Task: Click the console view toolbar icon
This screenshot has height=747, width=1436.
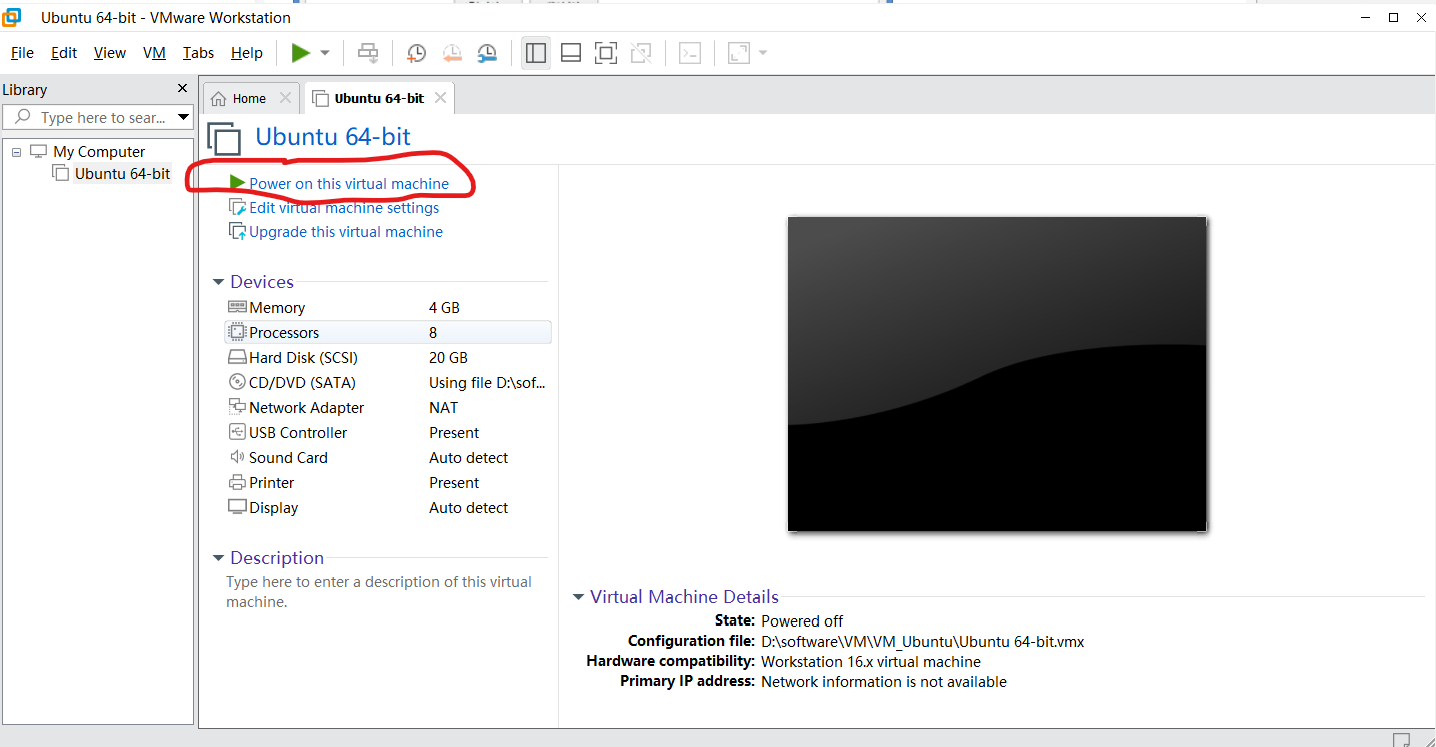Action: 690,53
